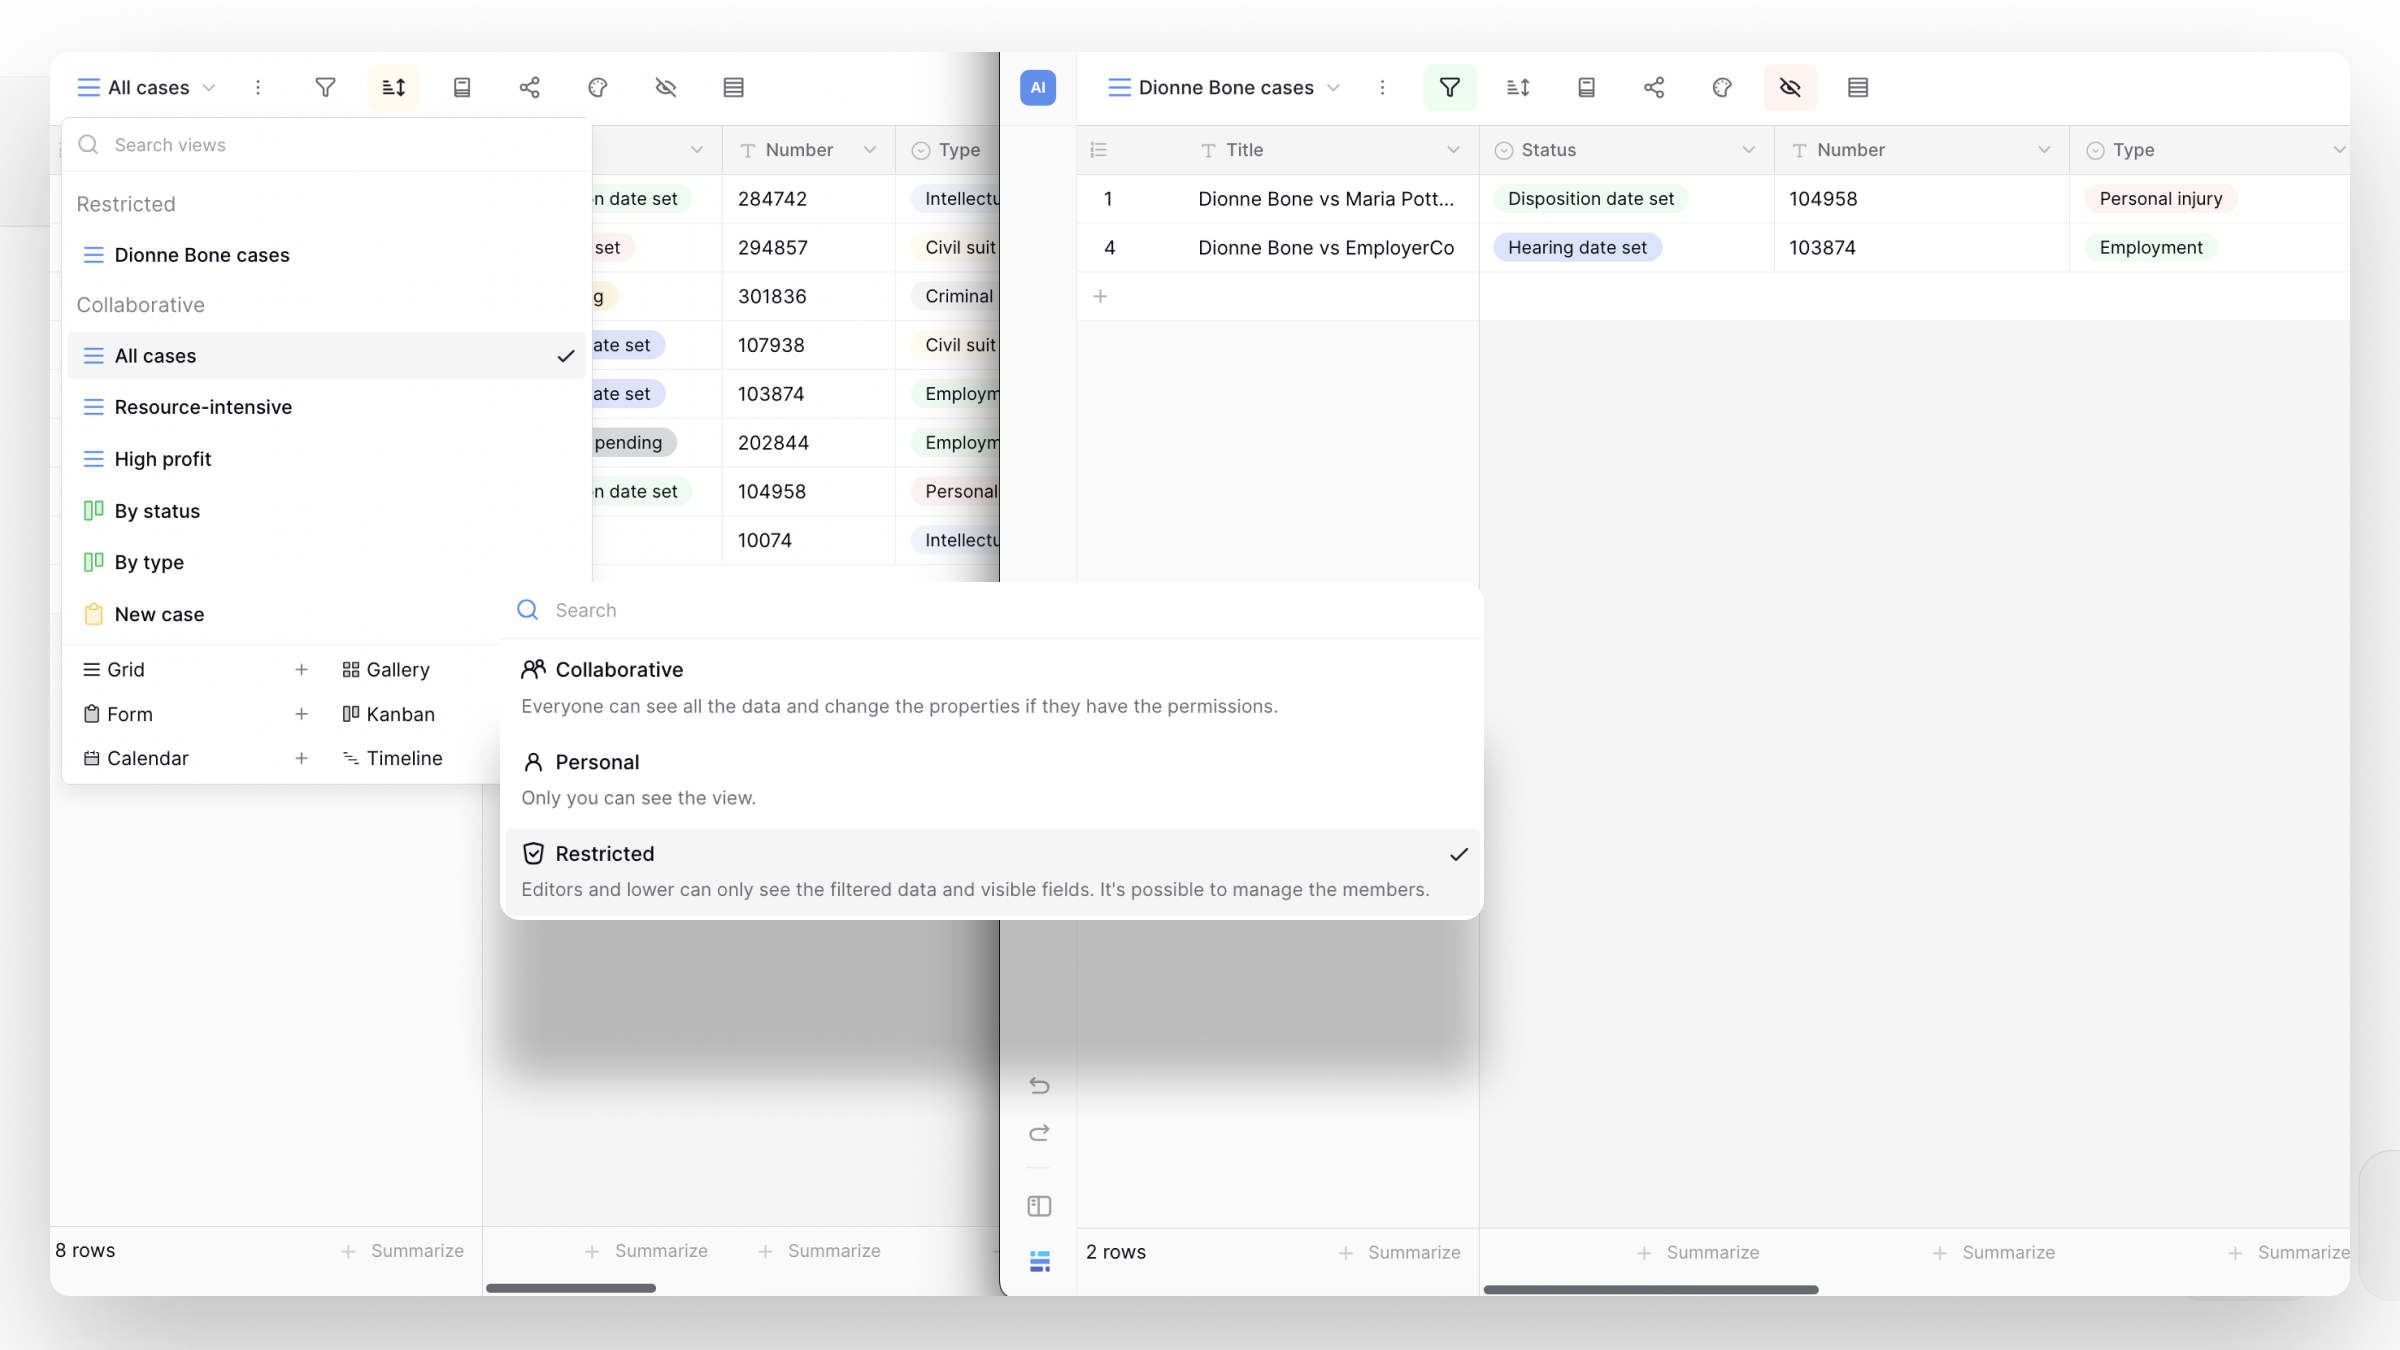The width and height of the screenshot is (2400, 1350).
Task: Open the By status kanban view
Action: click(x=157, y=511)
